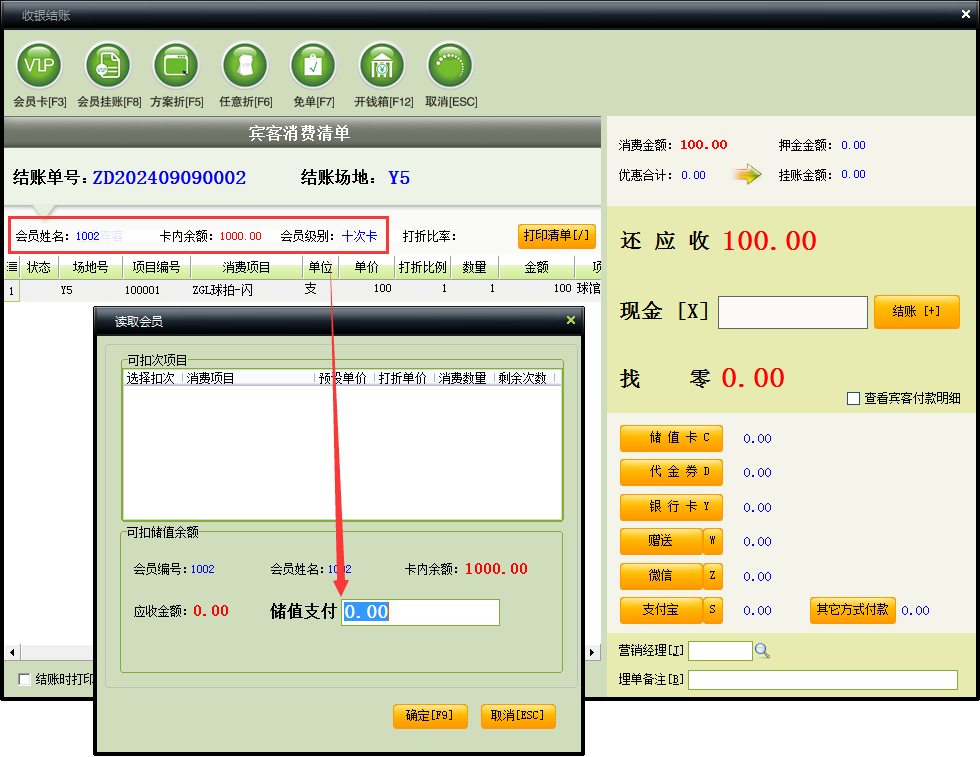Click 会员编号 value 1002 in dialog
Viewport: 980px width, 757px height.
(x=202, y=569)
